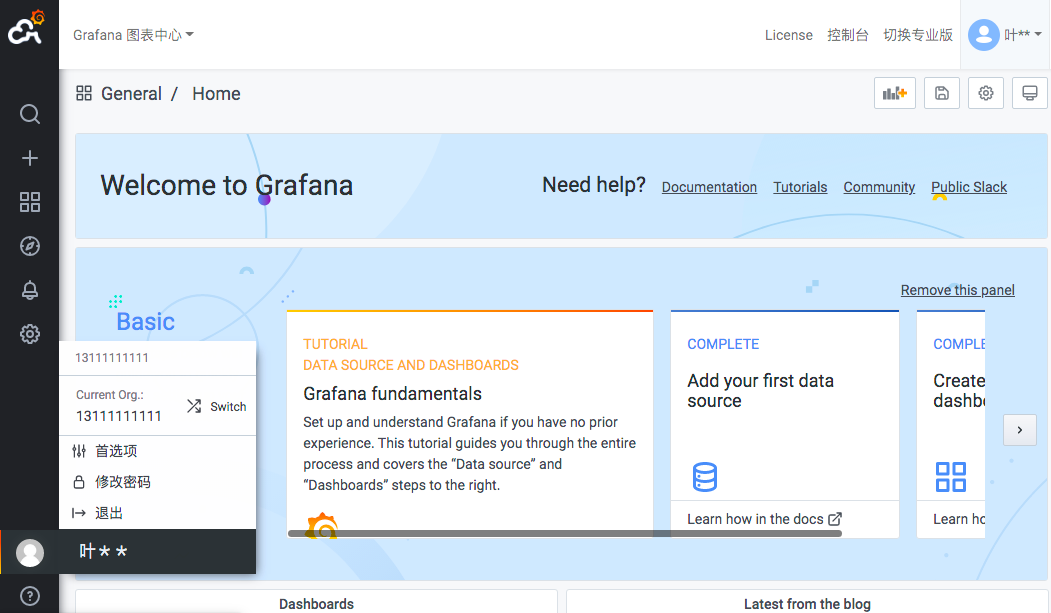Click the profile avatar in the top header

click(x=983, y=35)
